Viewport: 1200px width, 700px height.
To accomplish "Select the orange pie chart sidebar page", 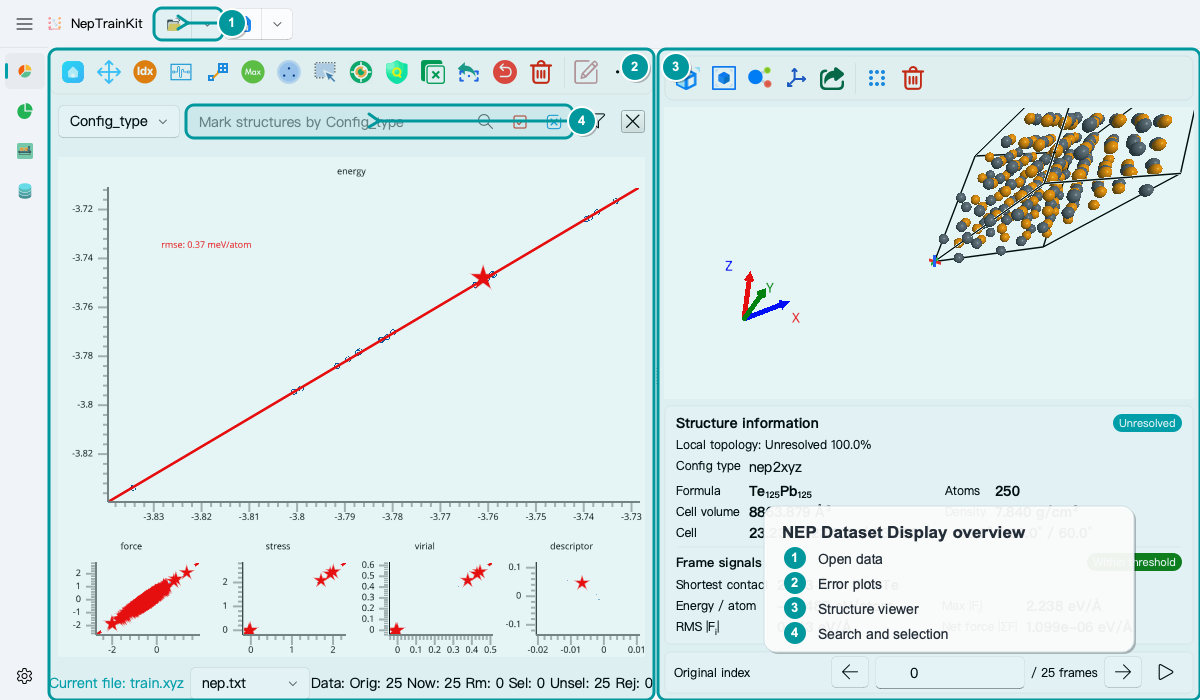I will point(25,72).
